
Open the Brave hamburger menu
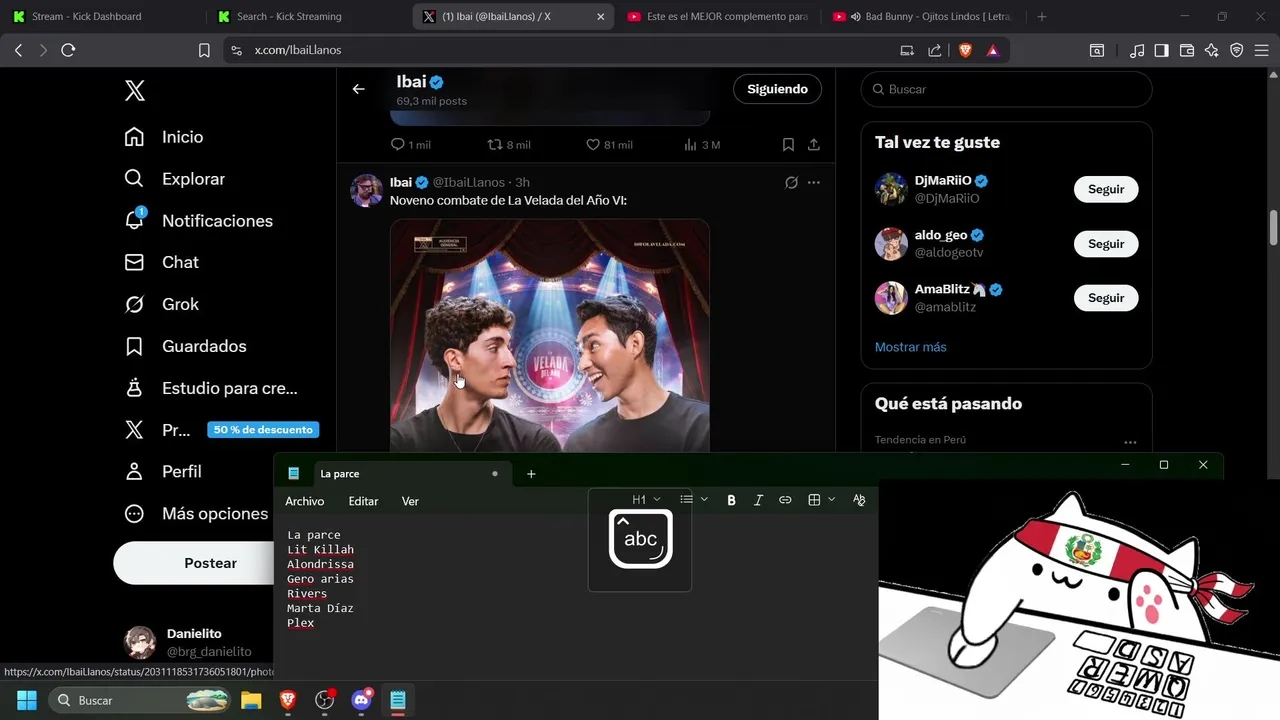1261,50
